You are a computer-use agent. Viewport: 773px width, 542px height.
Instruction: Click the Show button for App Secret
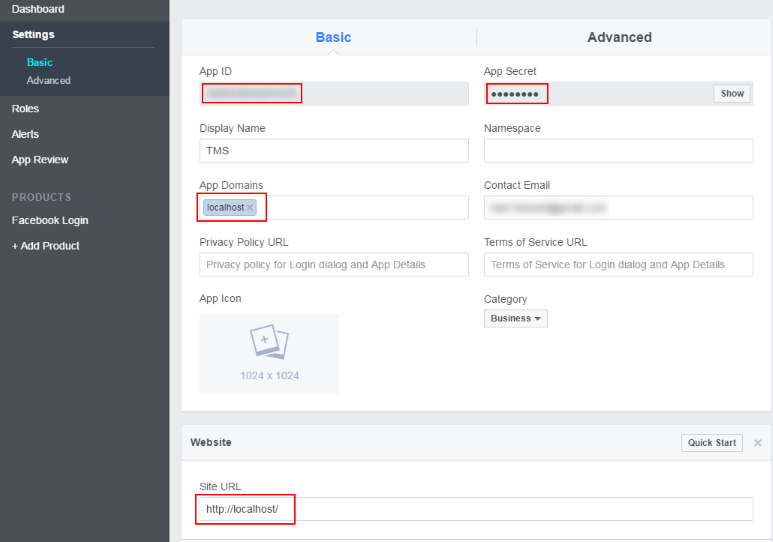732,94
